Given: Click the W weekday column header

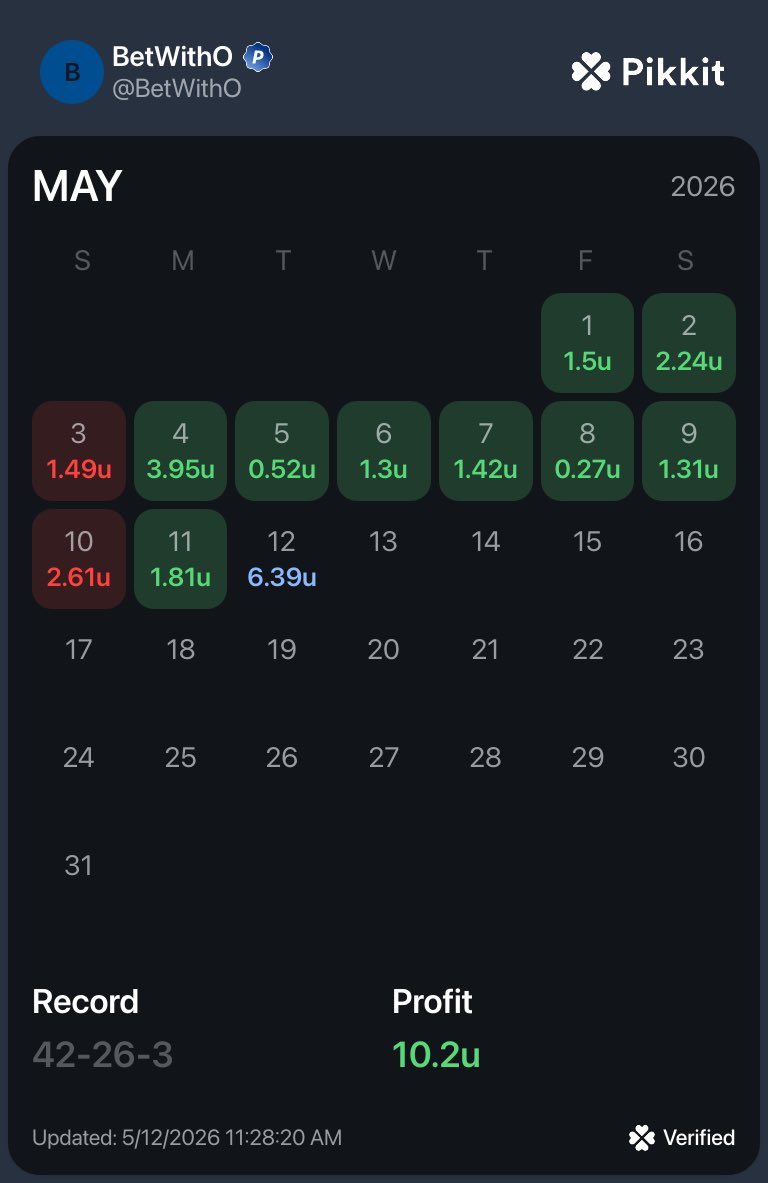Looking at the screenshot, I should pyautogui.click(x=383, y=260).
